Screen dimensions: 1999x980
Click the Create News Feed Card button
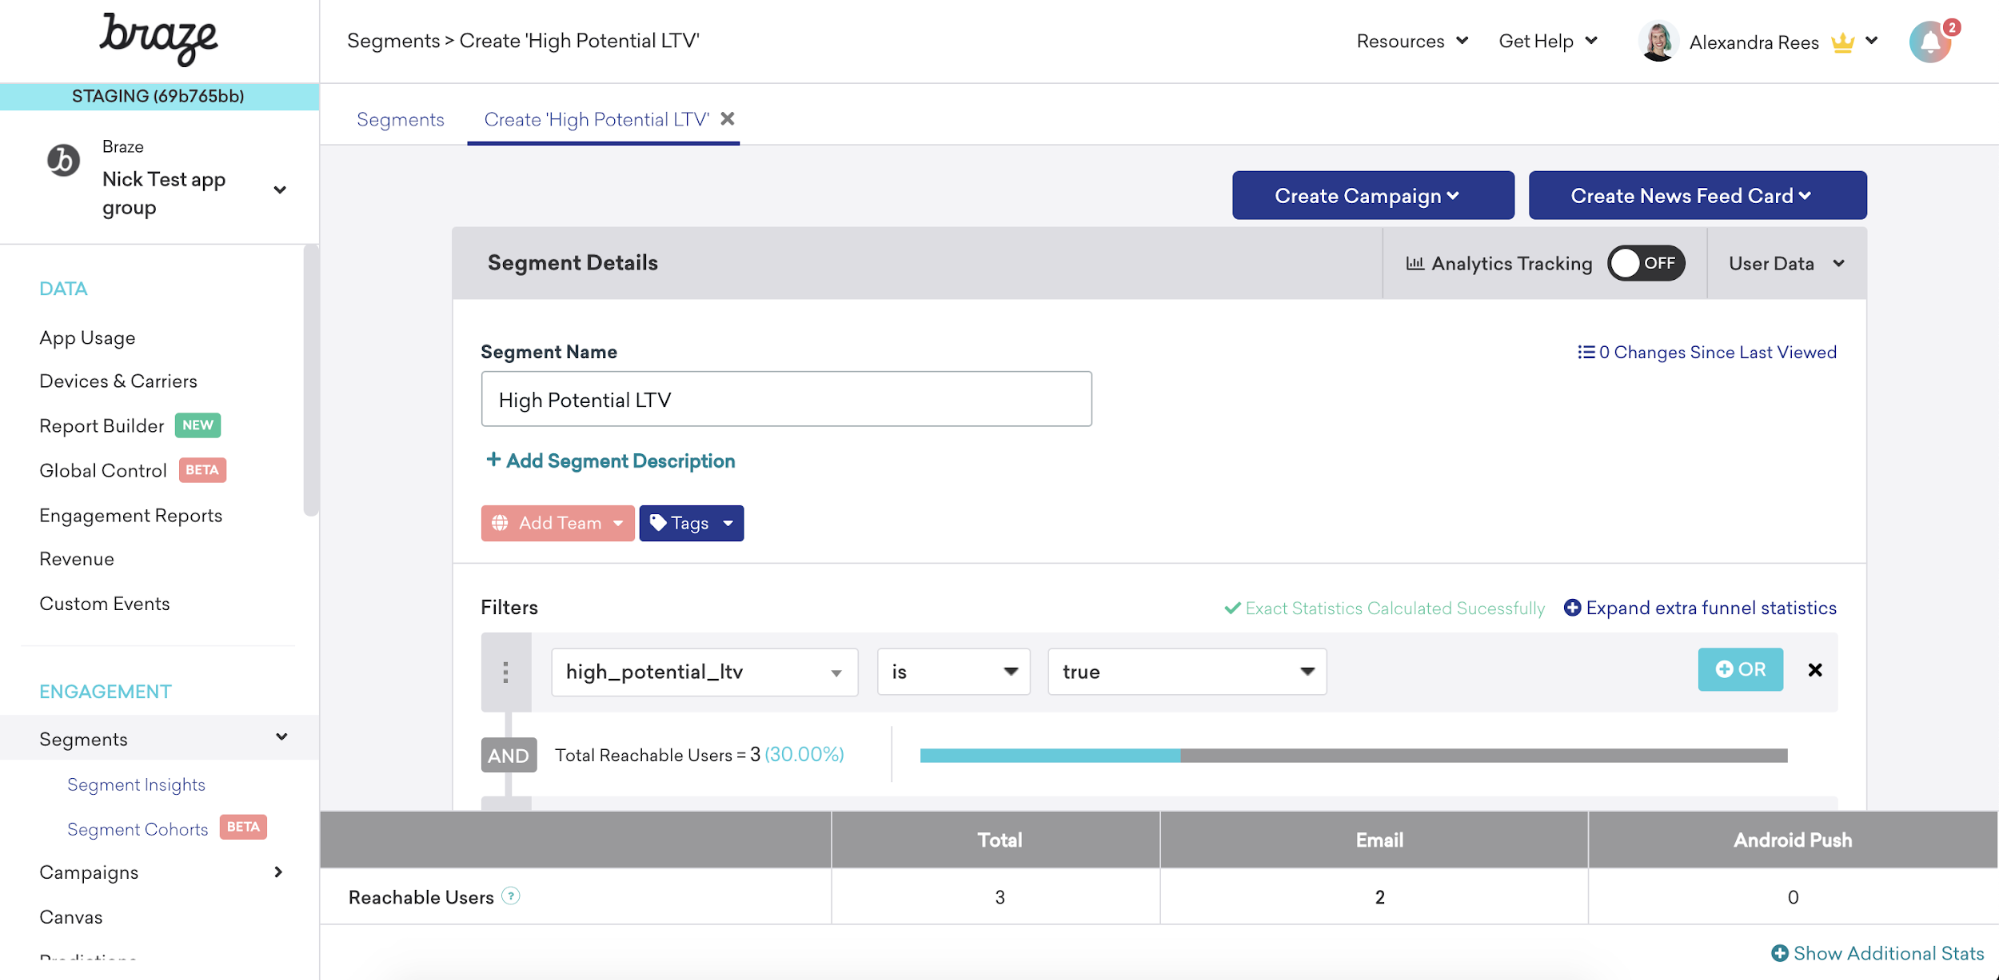(x=1697, y=195)
